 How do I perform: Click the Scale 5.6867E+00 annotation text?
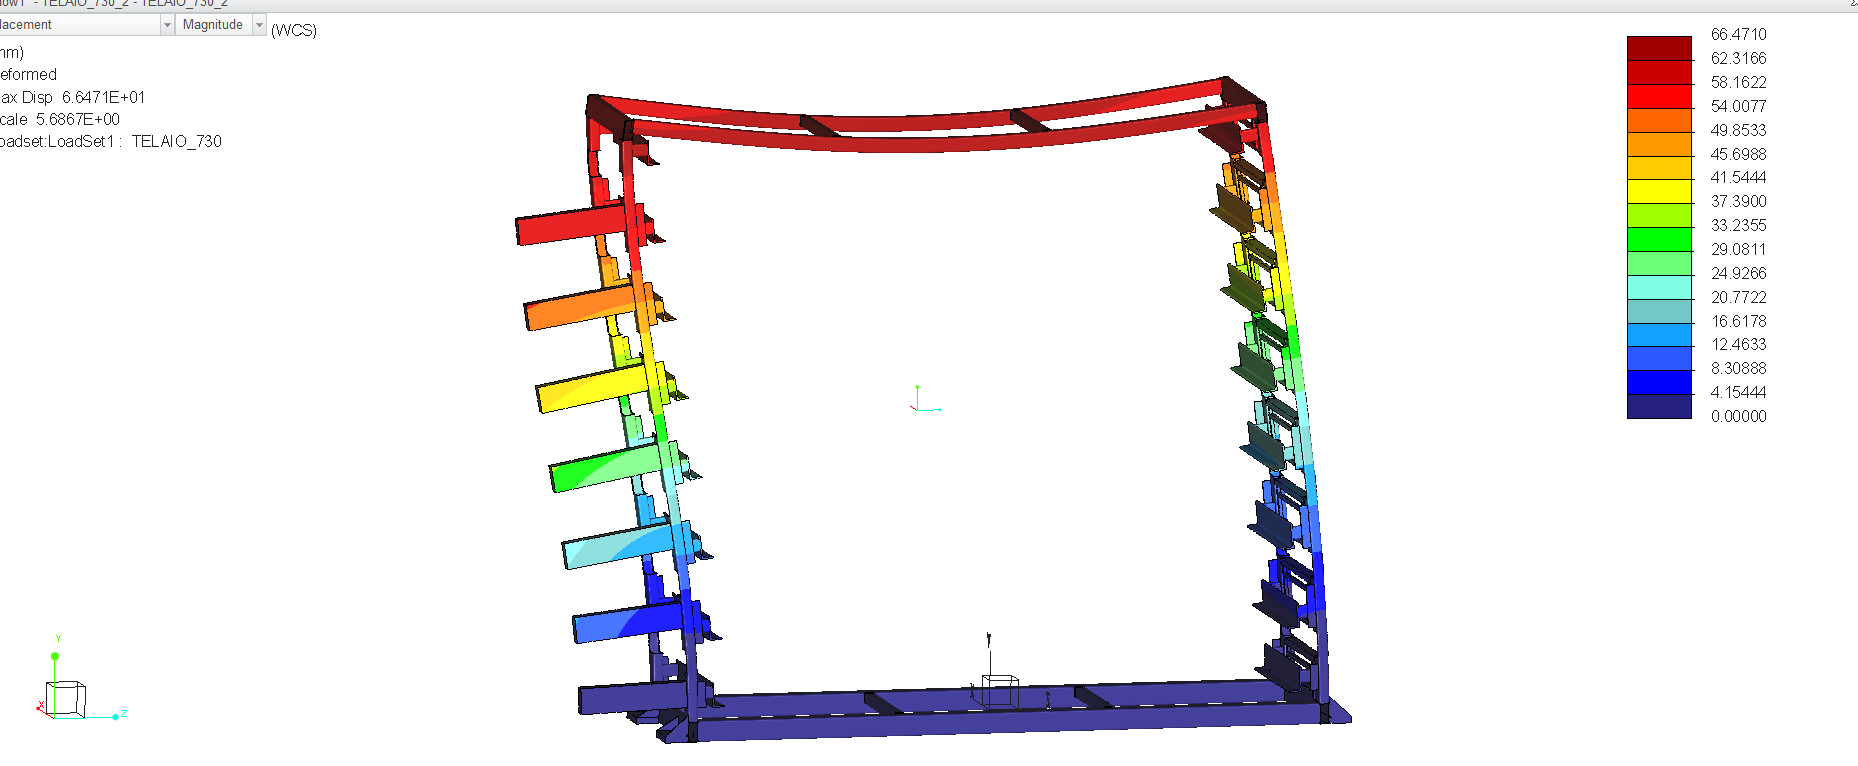pyautogui.click(x=60, y=119)
